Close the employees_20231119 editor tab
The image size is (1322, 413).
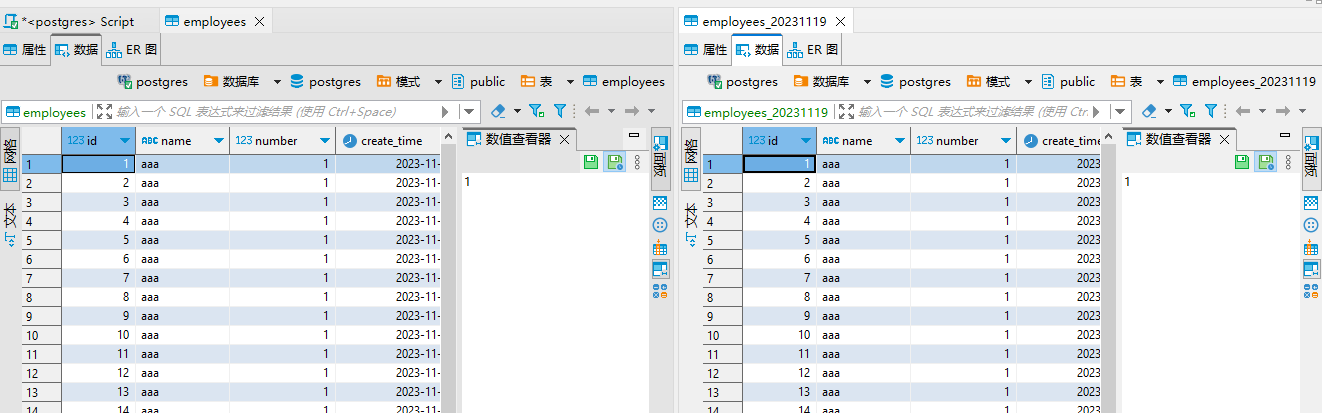coord(840,21)
